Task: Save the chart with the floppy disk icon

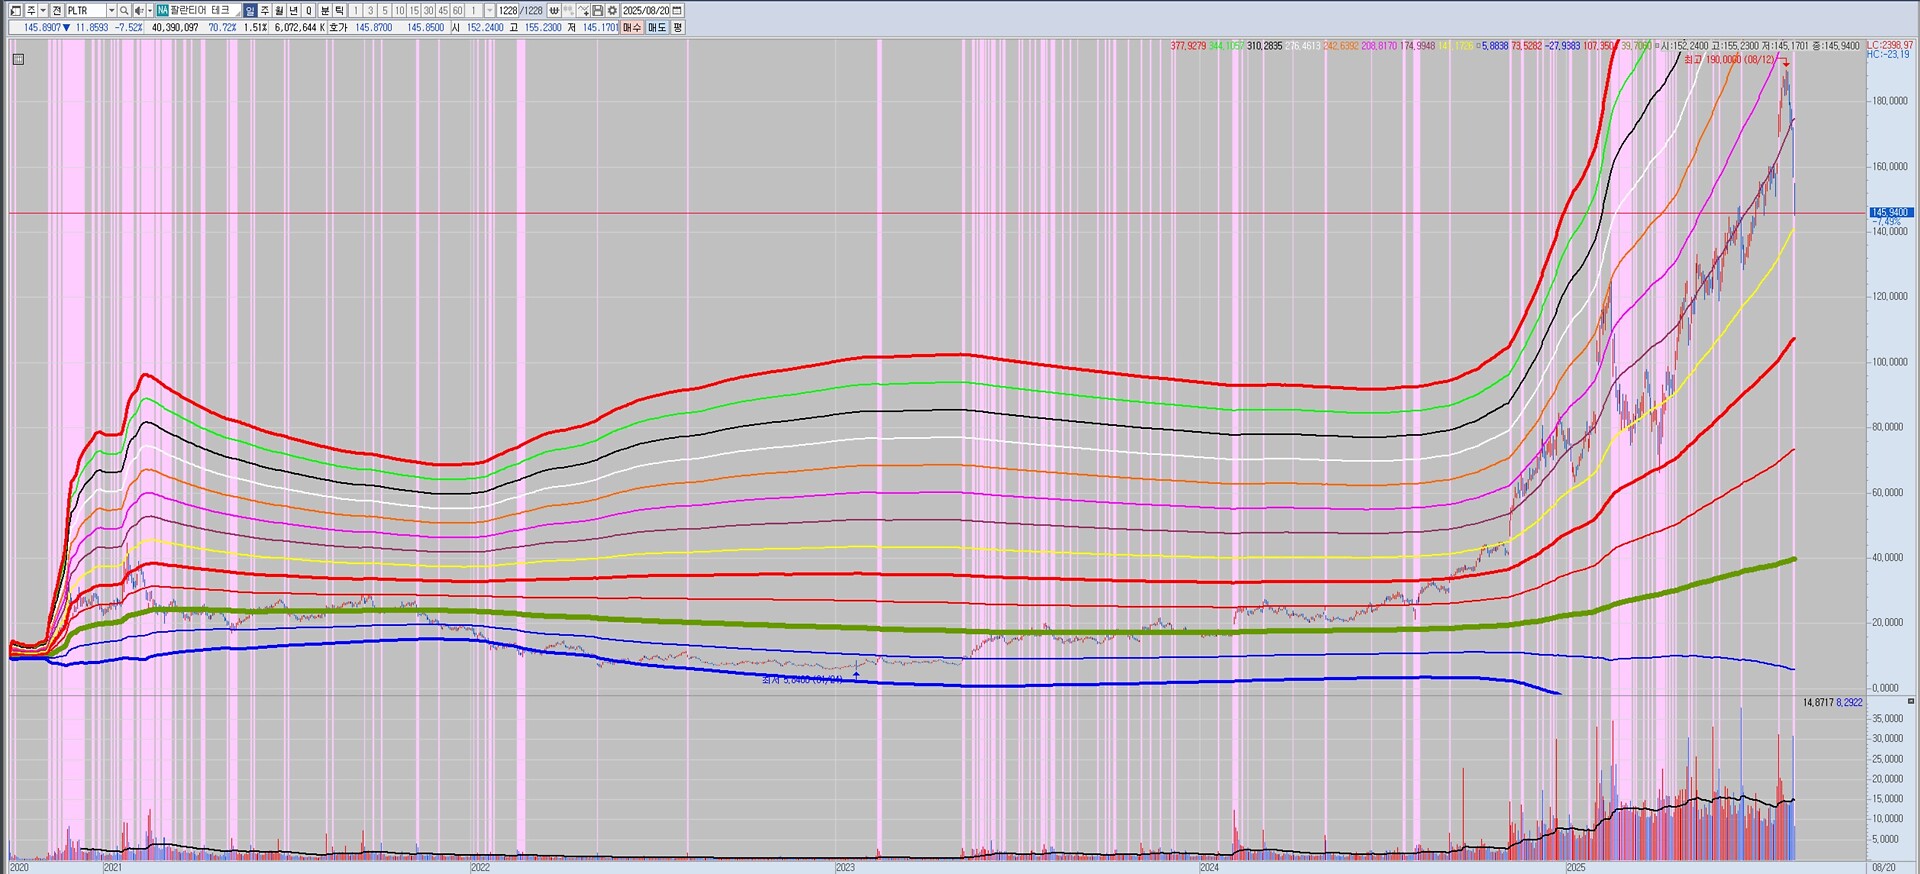Action: [x=598, y=10]
